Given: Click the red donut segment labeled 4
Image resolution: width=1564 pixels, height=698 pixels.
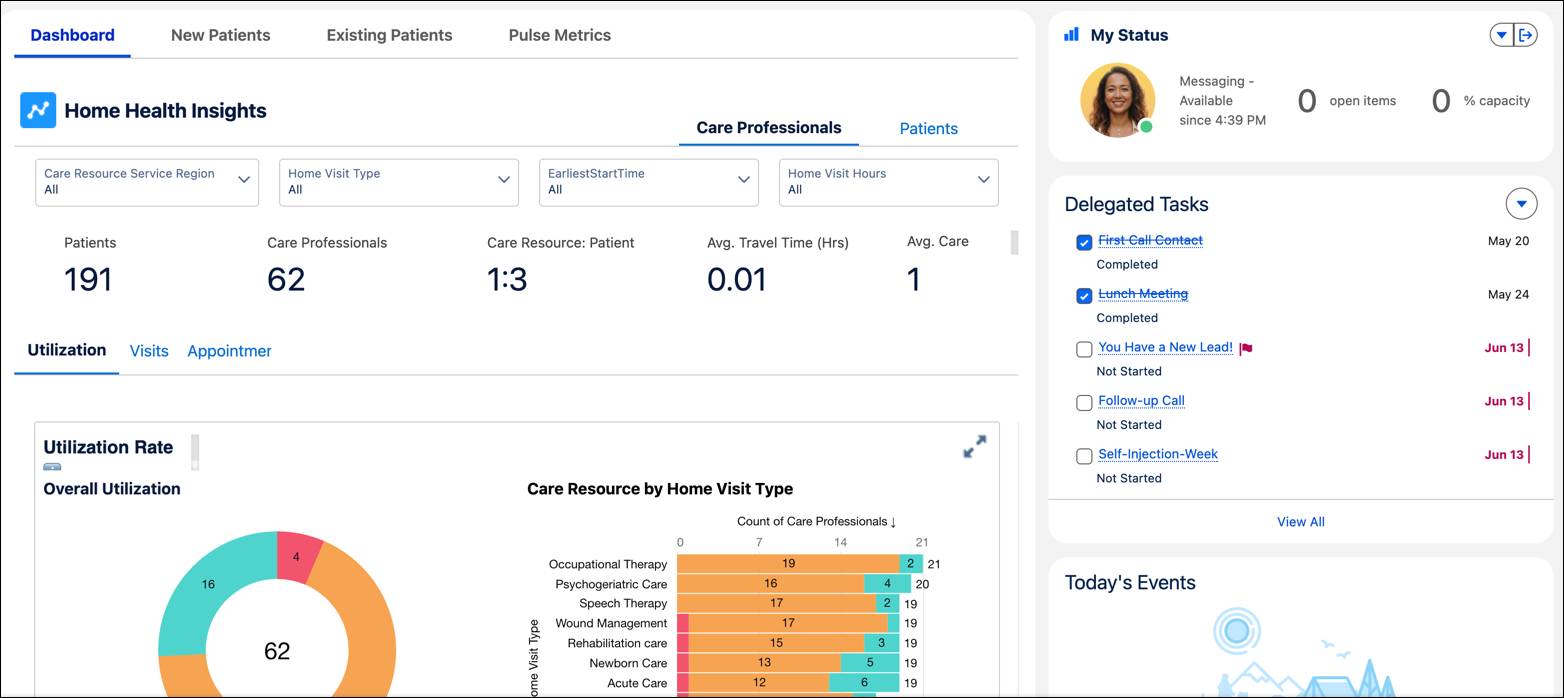Looking at the screenshot, I should (299, 557).
